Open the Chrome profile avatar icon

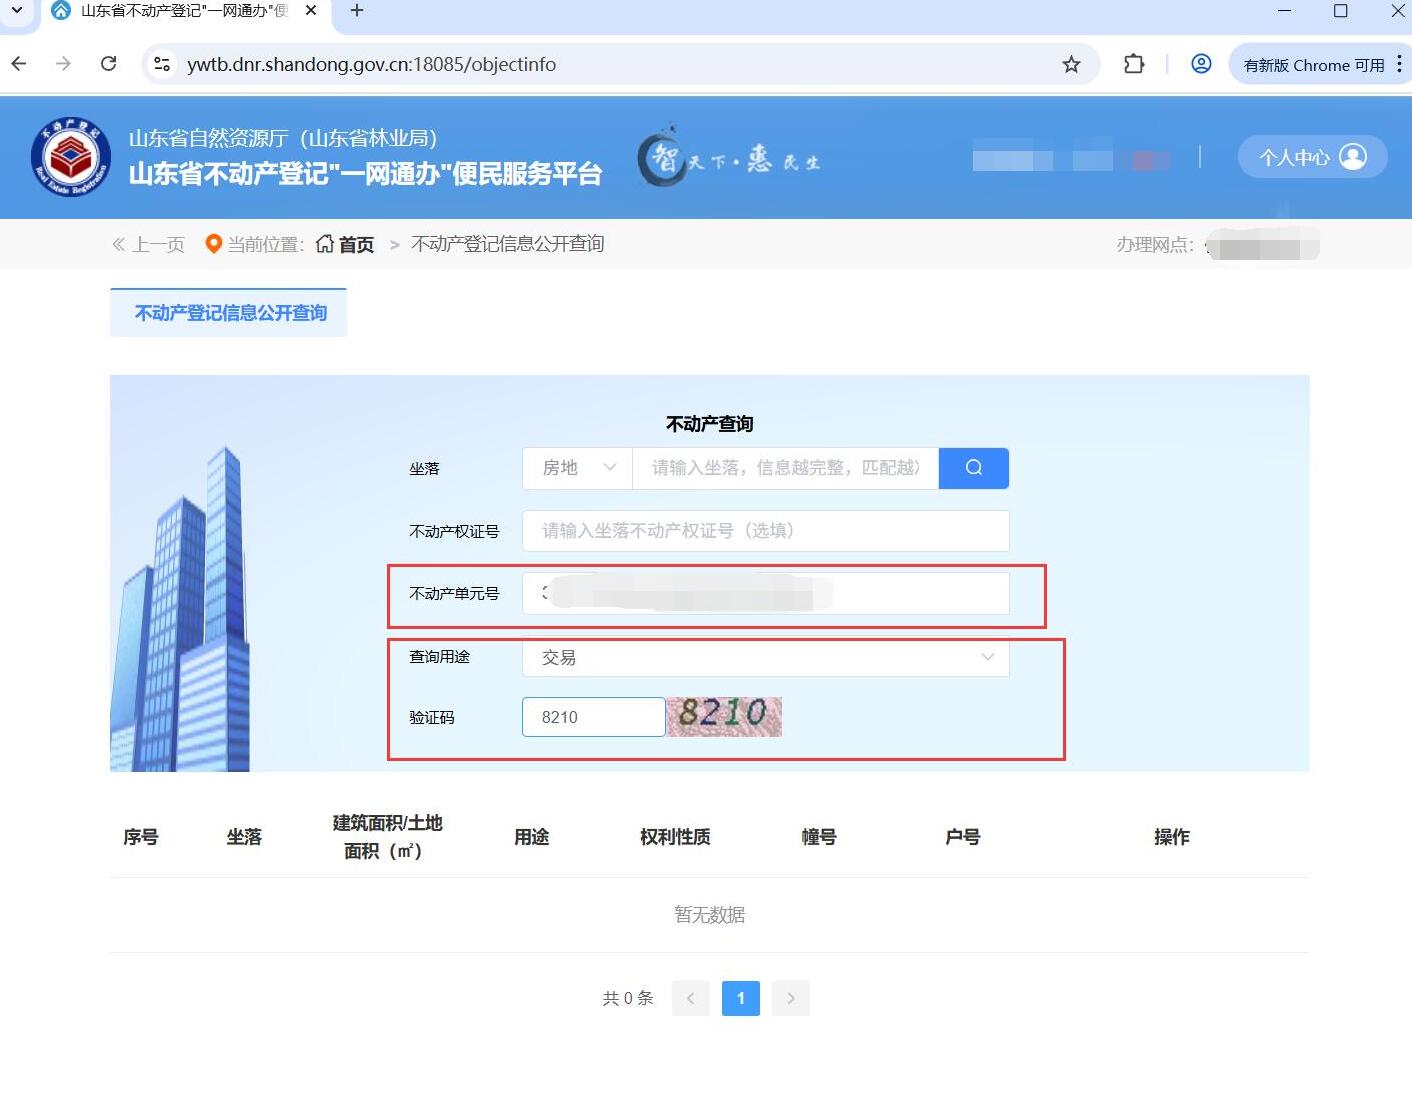(x=1201, y=65)
